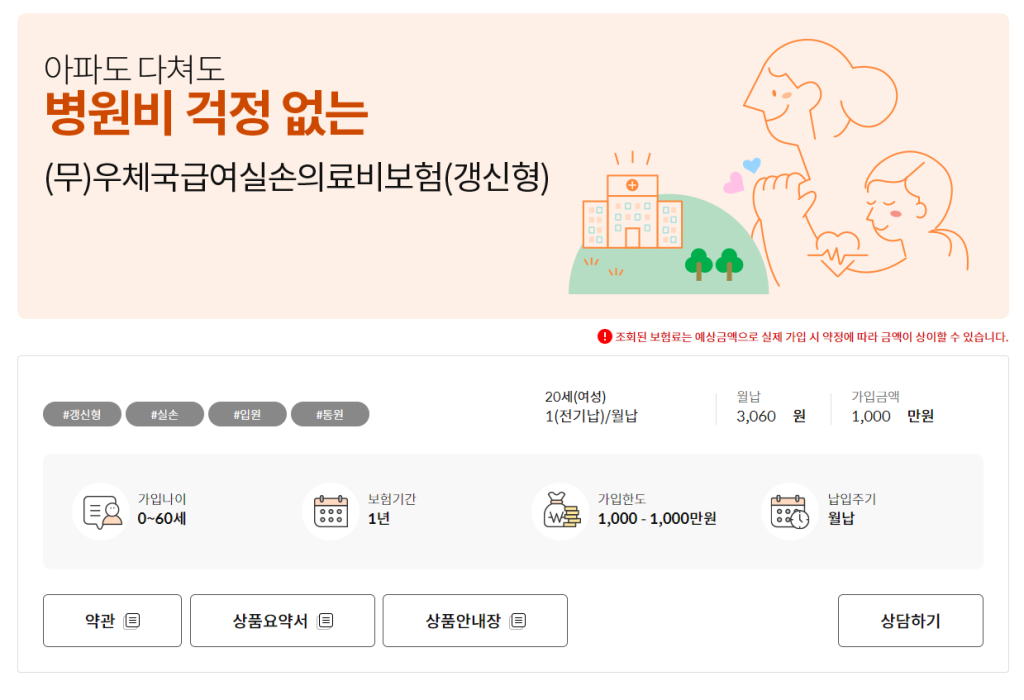
Task: Select the #갱신형 tag
Action: click(x=81, y=413)
